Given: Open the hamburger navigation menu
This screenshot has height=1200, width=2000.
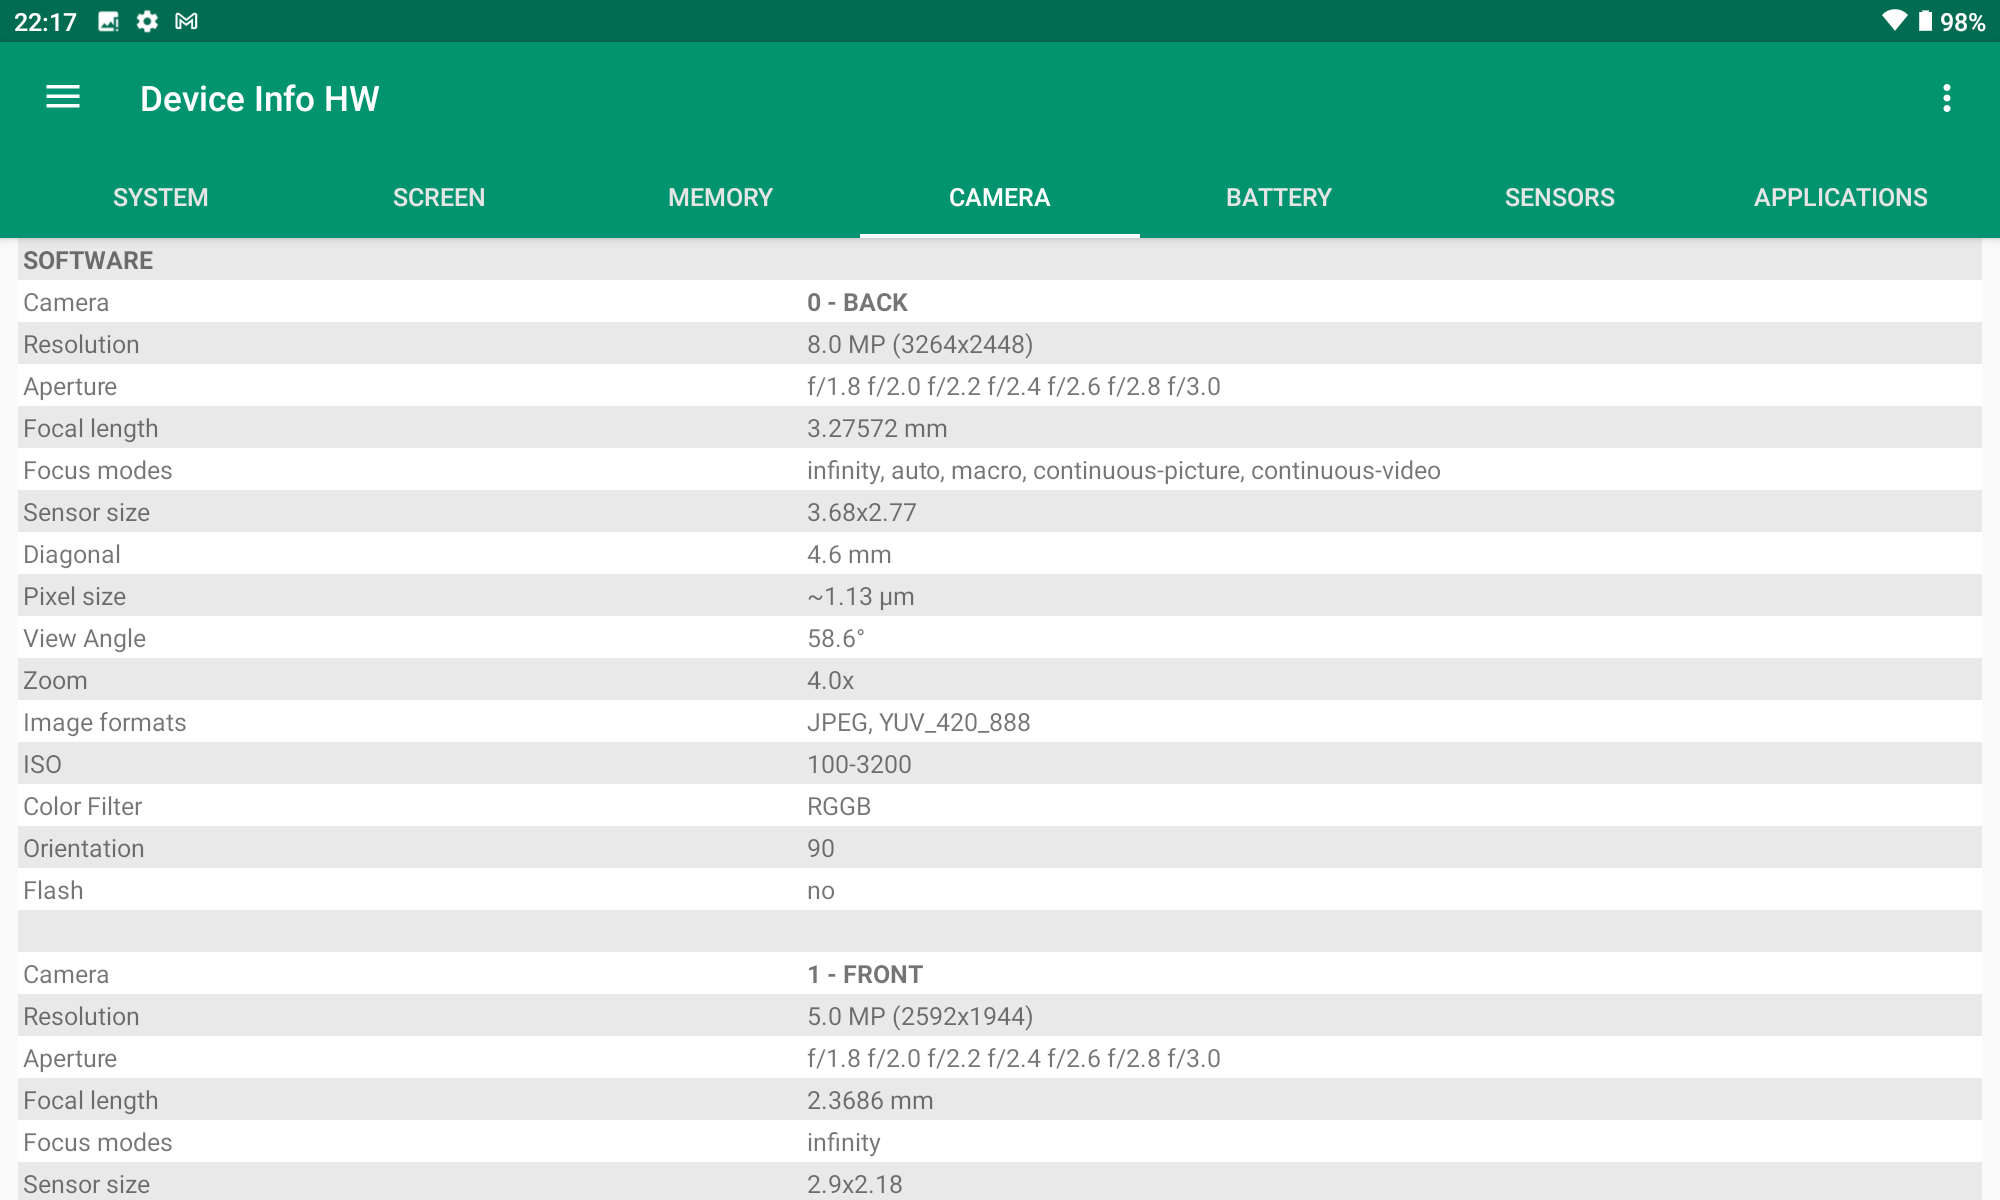Looking at the screenshot, I should 63,97.
